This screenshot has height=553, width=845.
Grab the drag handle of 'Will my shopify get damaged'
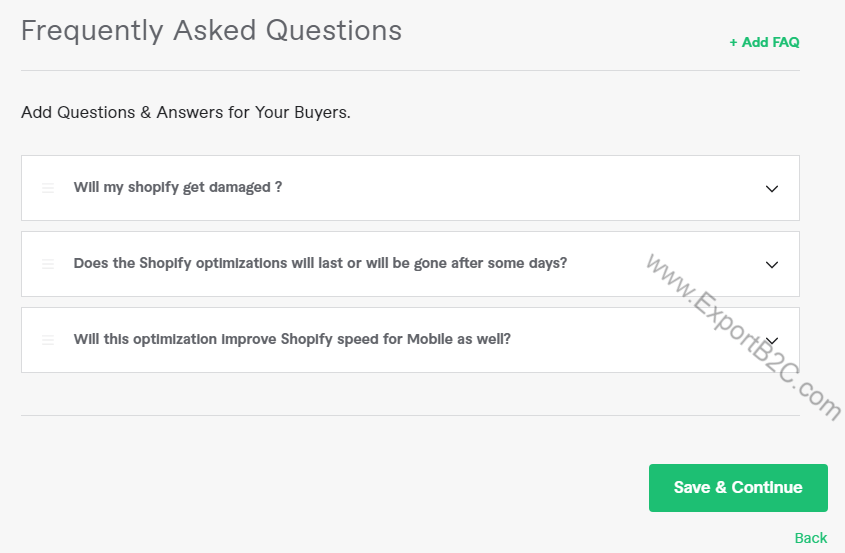(48, 188)
